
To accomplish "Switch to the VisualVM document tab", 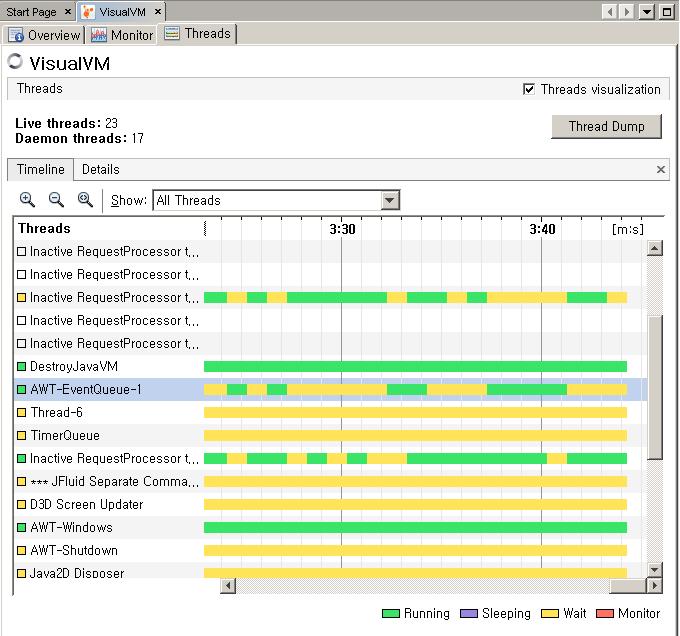I will (122, 12).
